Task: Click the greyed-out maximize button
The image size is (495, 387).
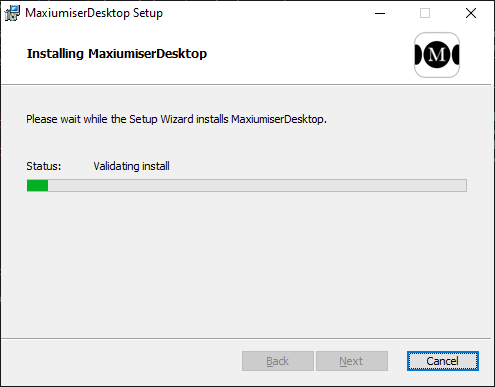Action: (425, 13)
